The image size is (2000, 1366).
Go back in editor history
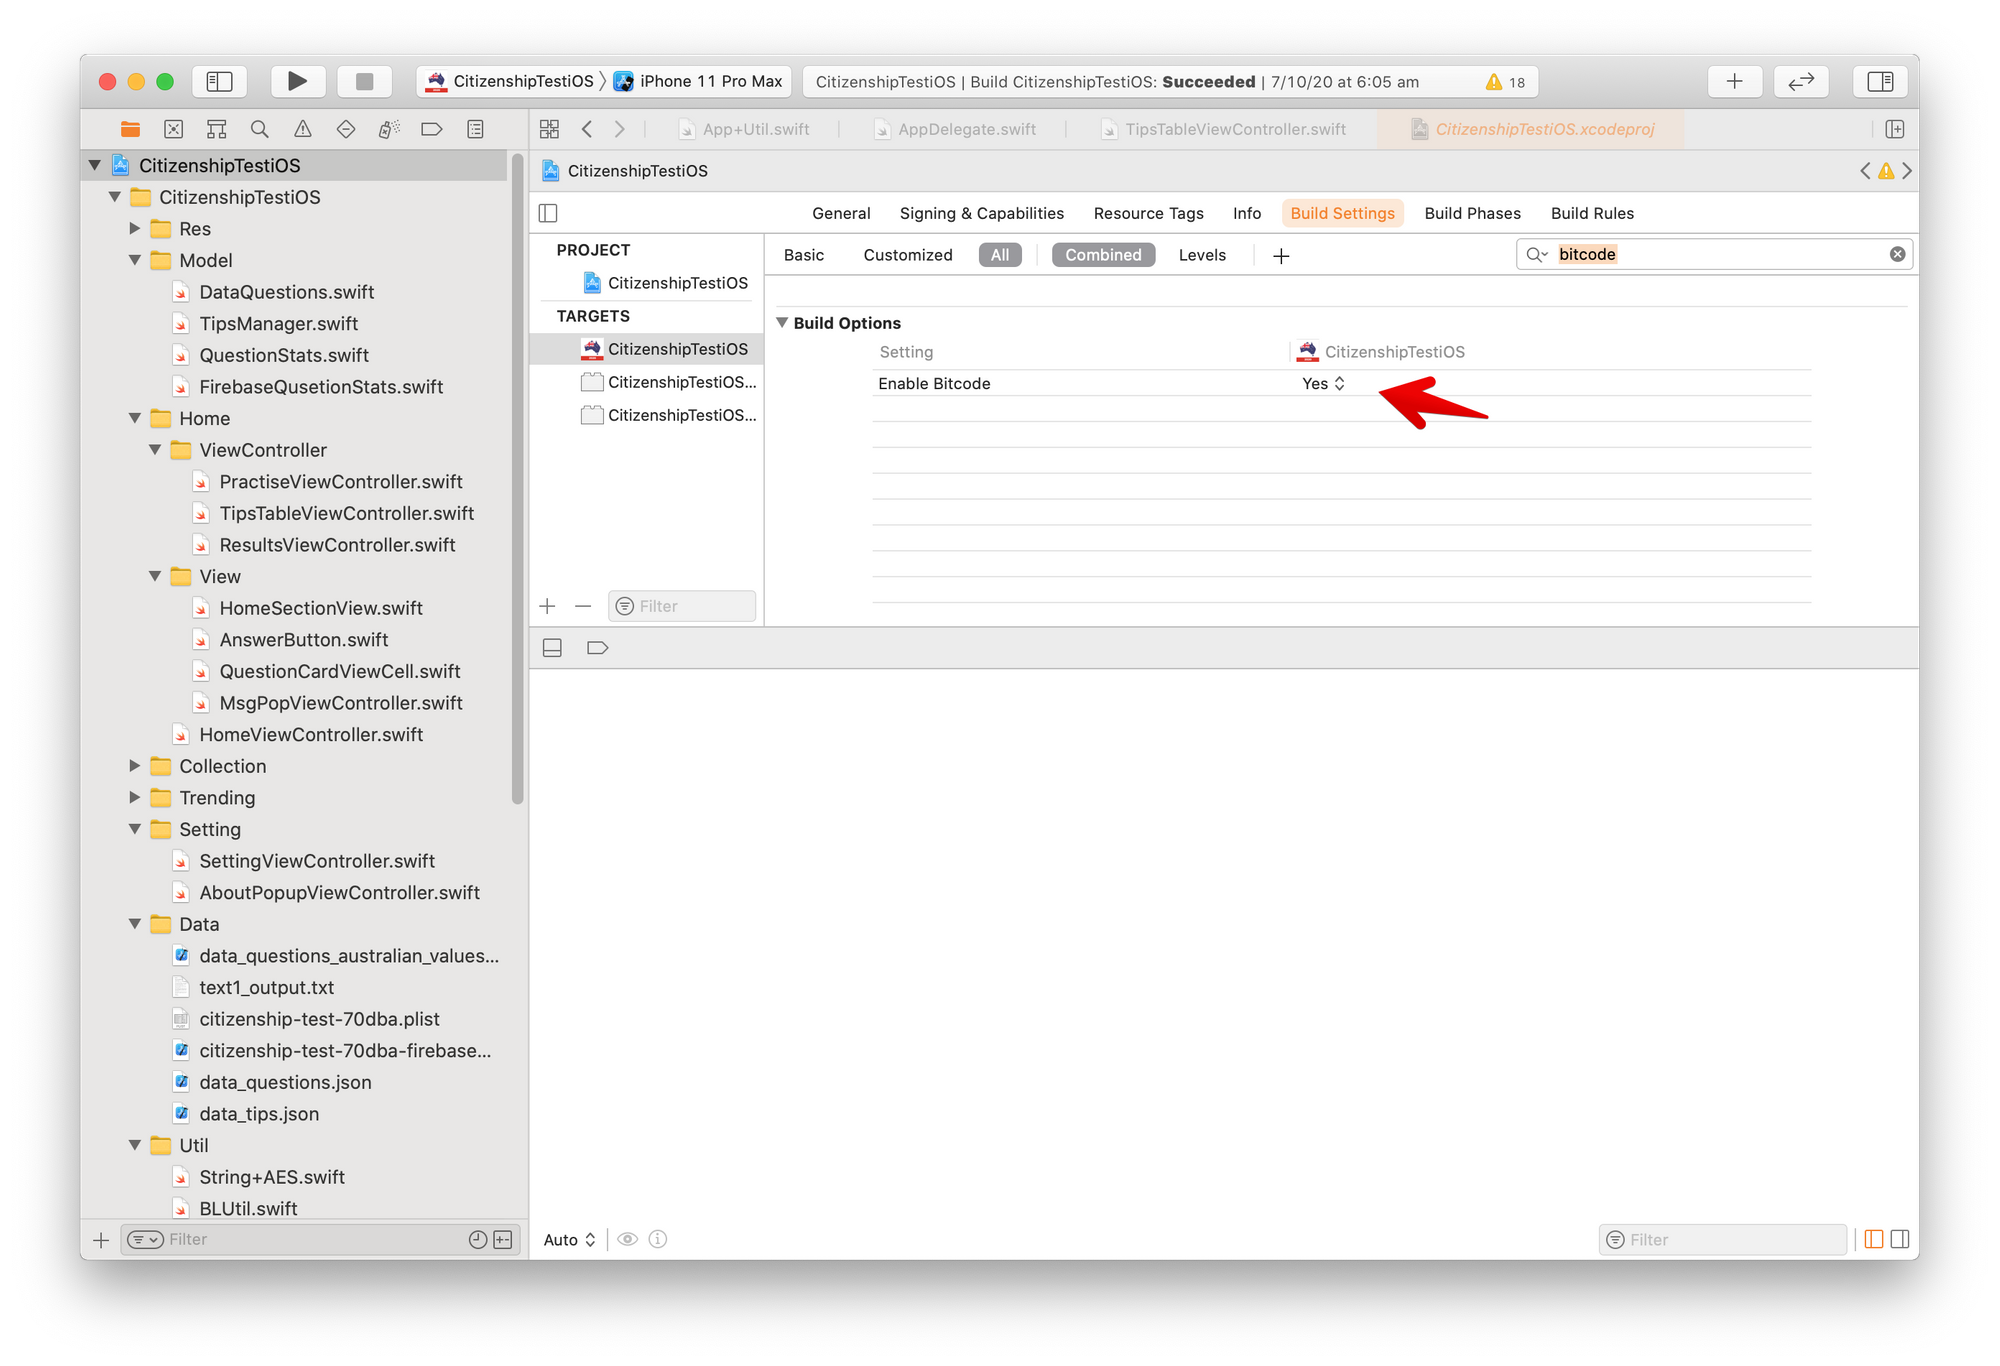click(x=587, y=129)
